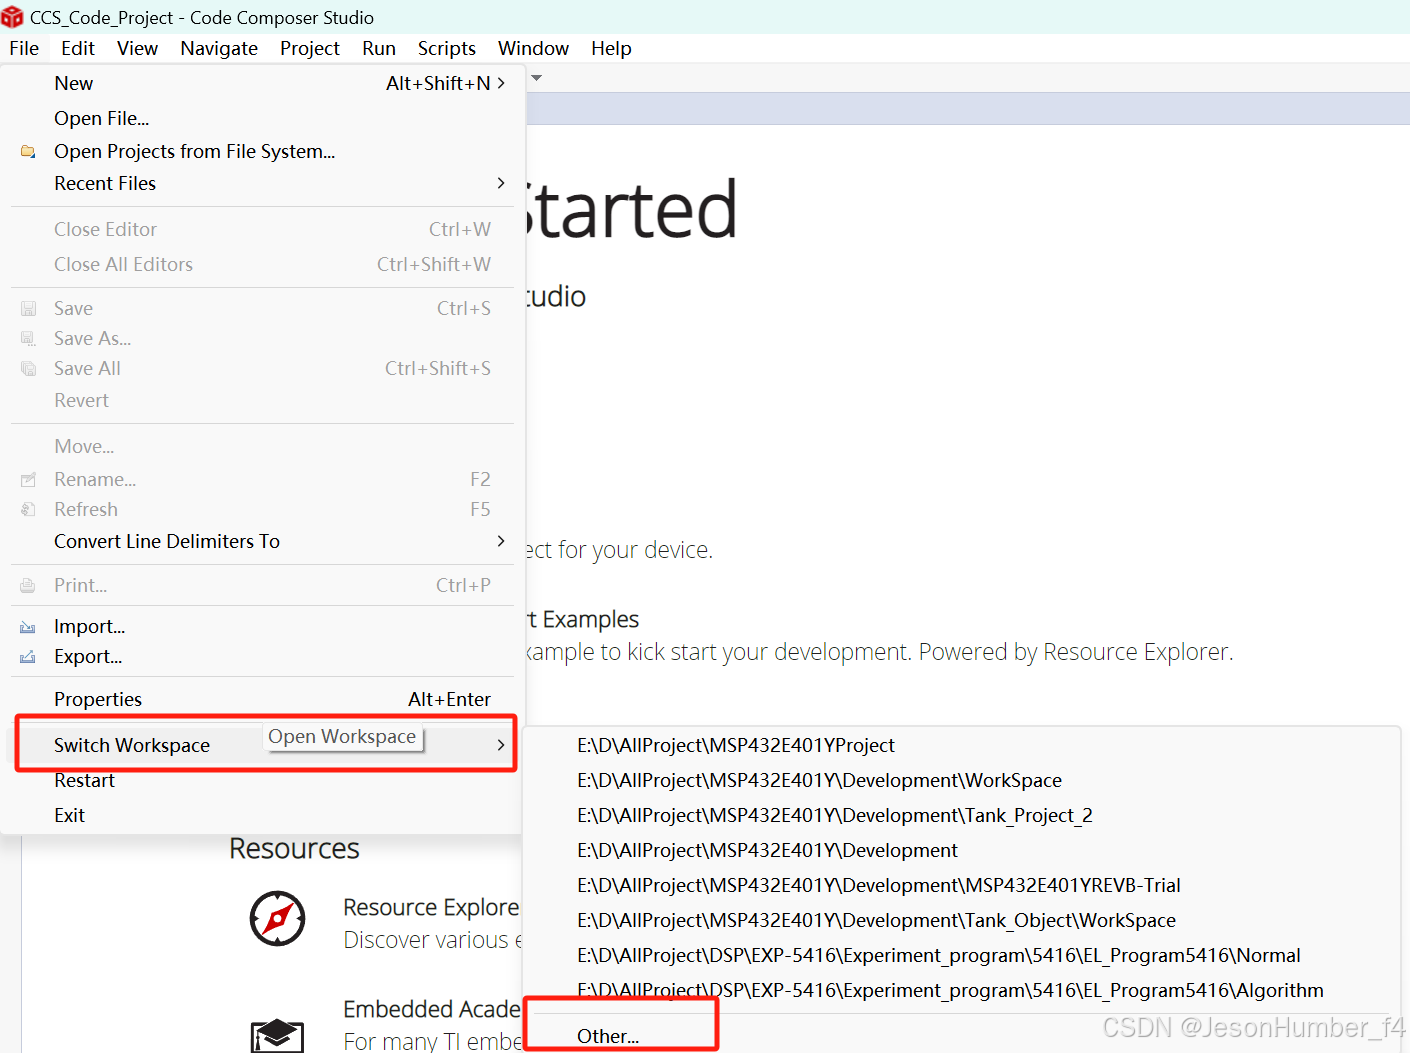Open Resource Explorer via its compass icon
Viewport: 1410px width, 1053px height.
(x=277, y=919)
